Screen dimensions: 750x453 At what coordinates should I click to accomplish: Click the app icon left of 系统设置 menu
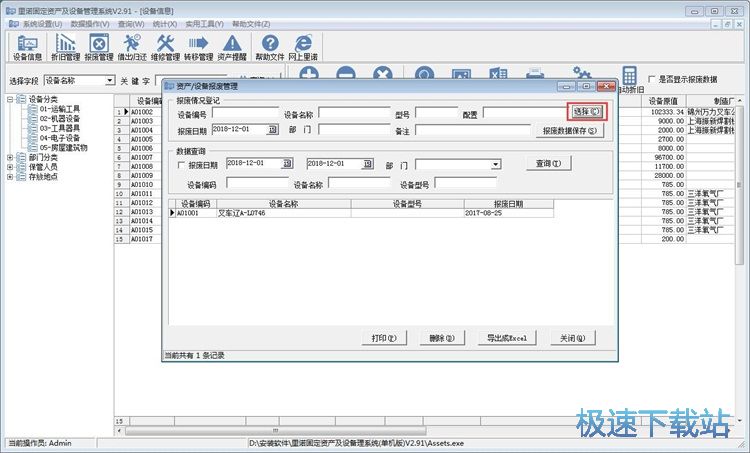(14, 23)
